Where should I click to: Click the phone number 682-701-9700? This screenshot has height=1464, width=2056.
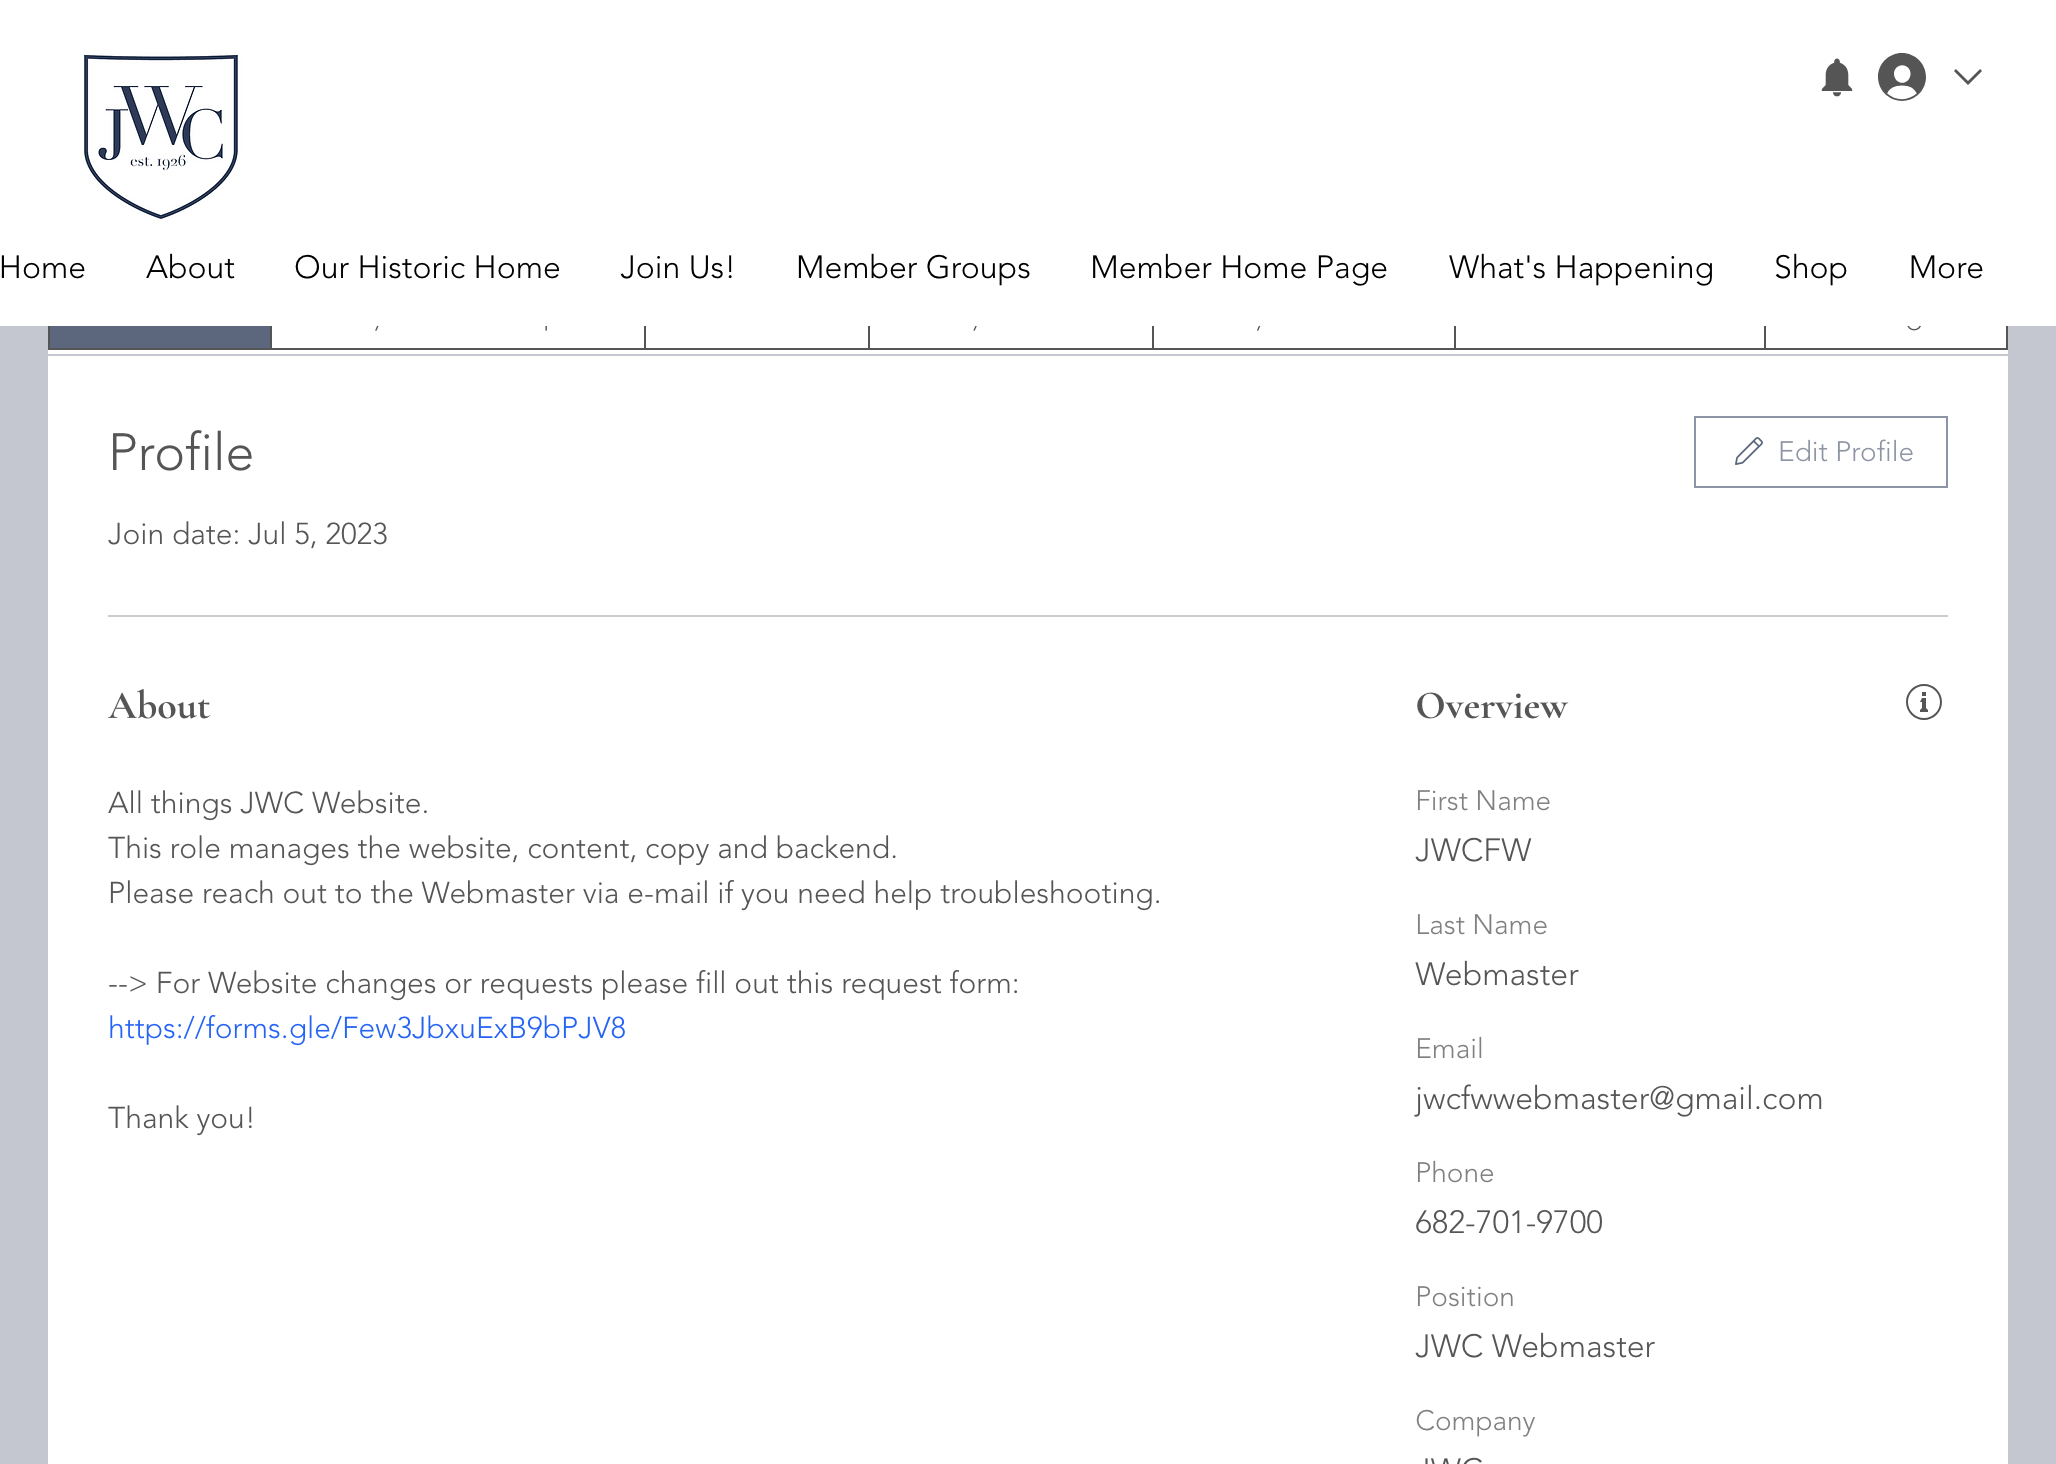click(x=1509, y=1222)
